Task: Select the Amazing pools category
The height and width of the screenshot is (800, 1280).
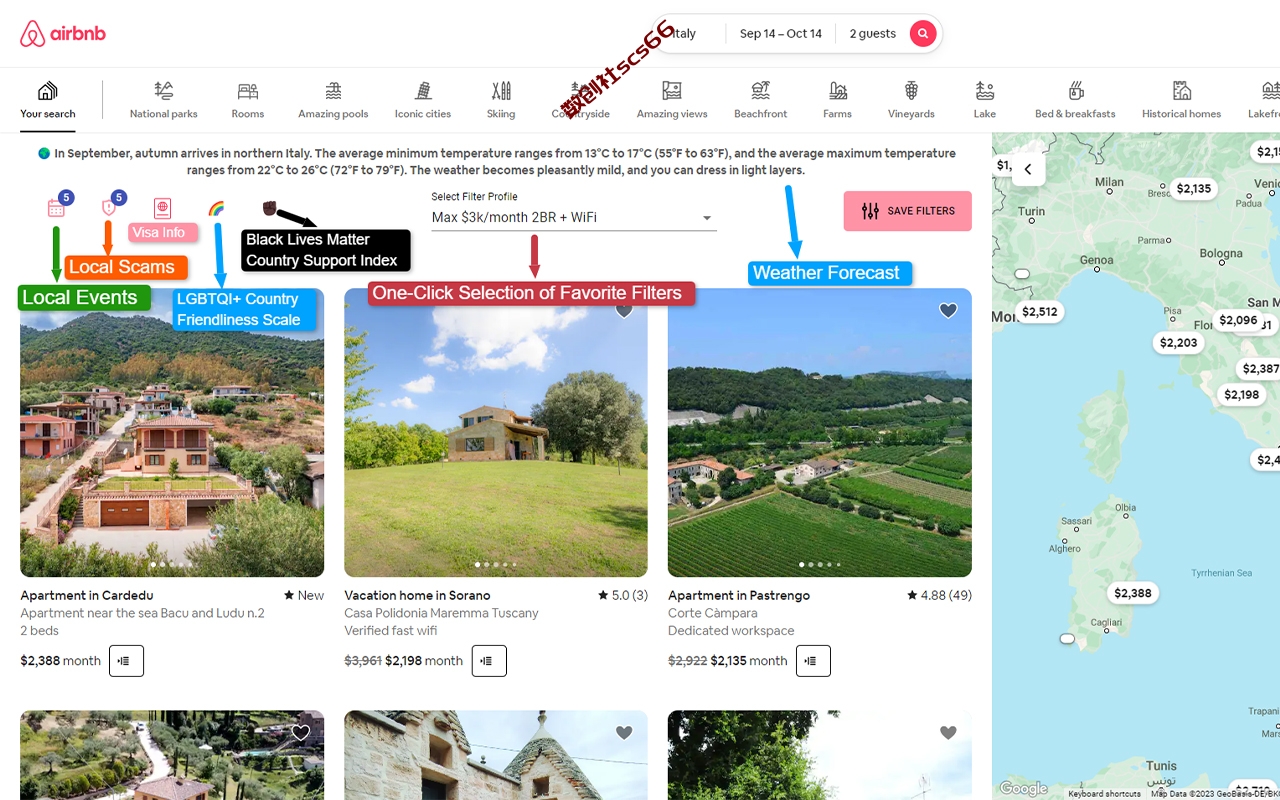Action: (x=333, y=100)
